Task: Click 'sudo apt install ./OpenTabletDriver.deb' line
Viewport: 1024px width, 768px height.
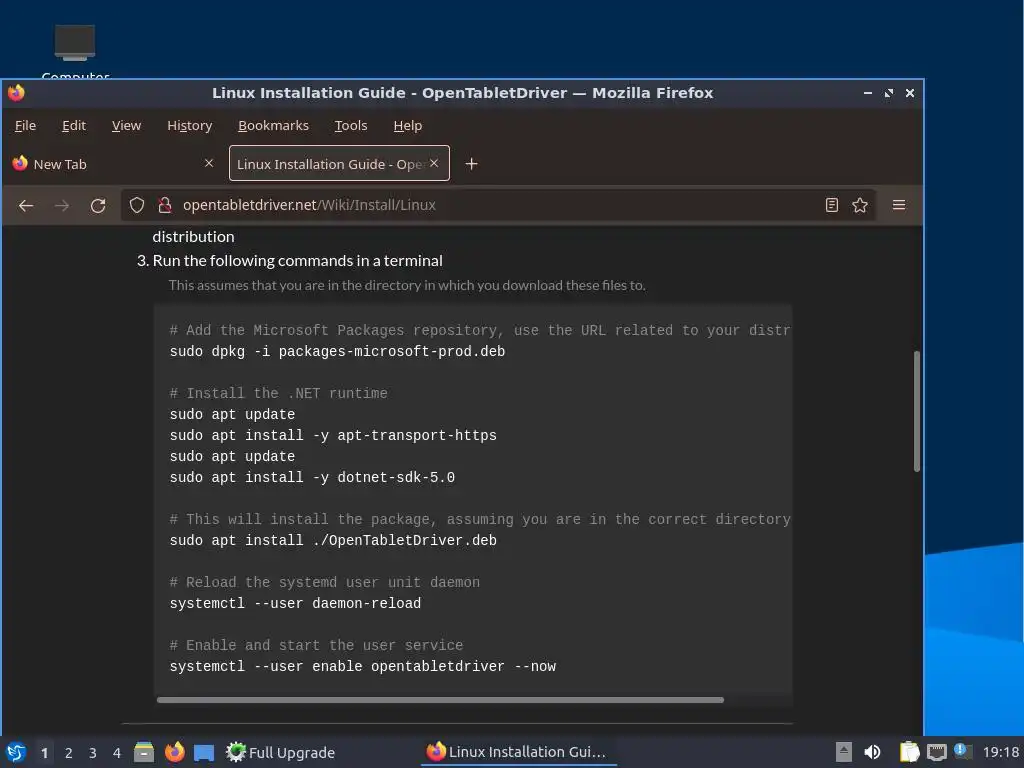Action: click(333, 541)
